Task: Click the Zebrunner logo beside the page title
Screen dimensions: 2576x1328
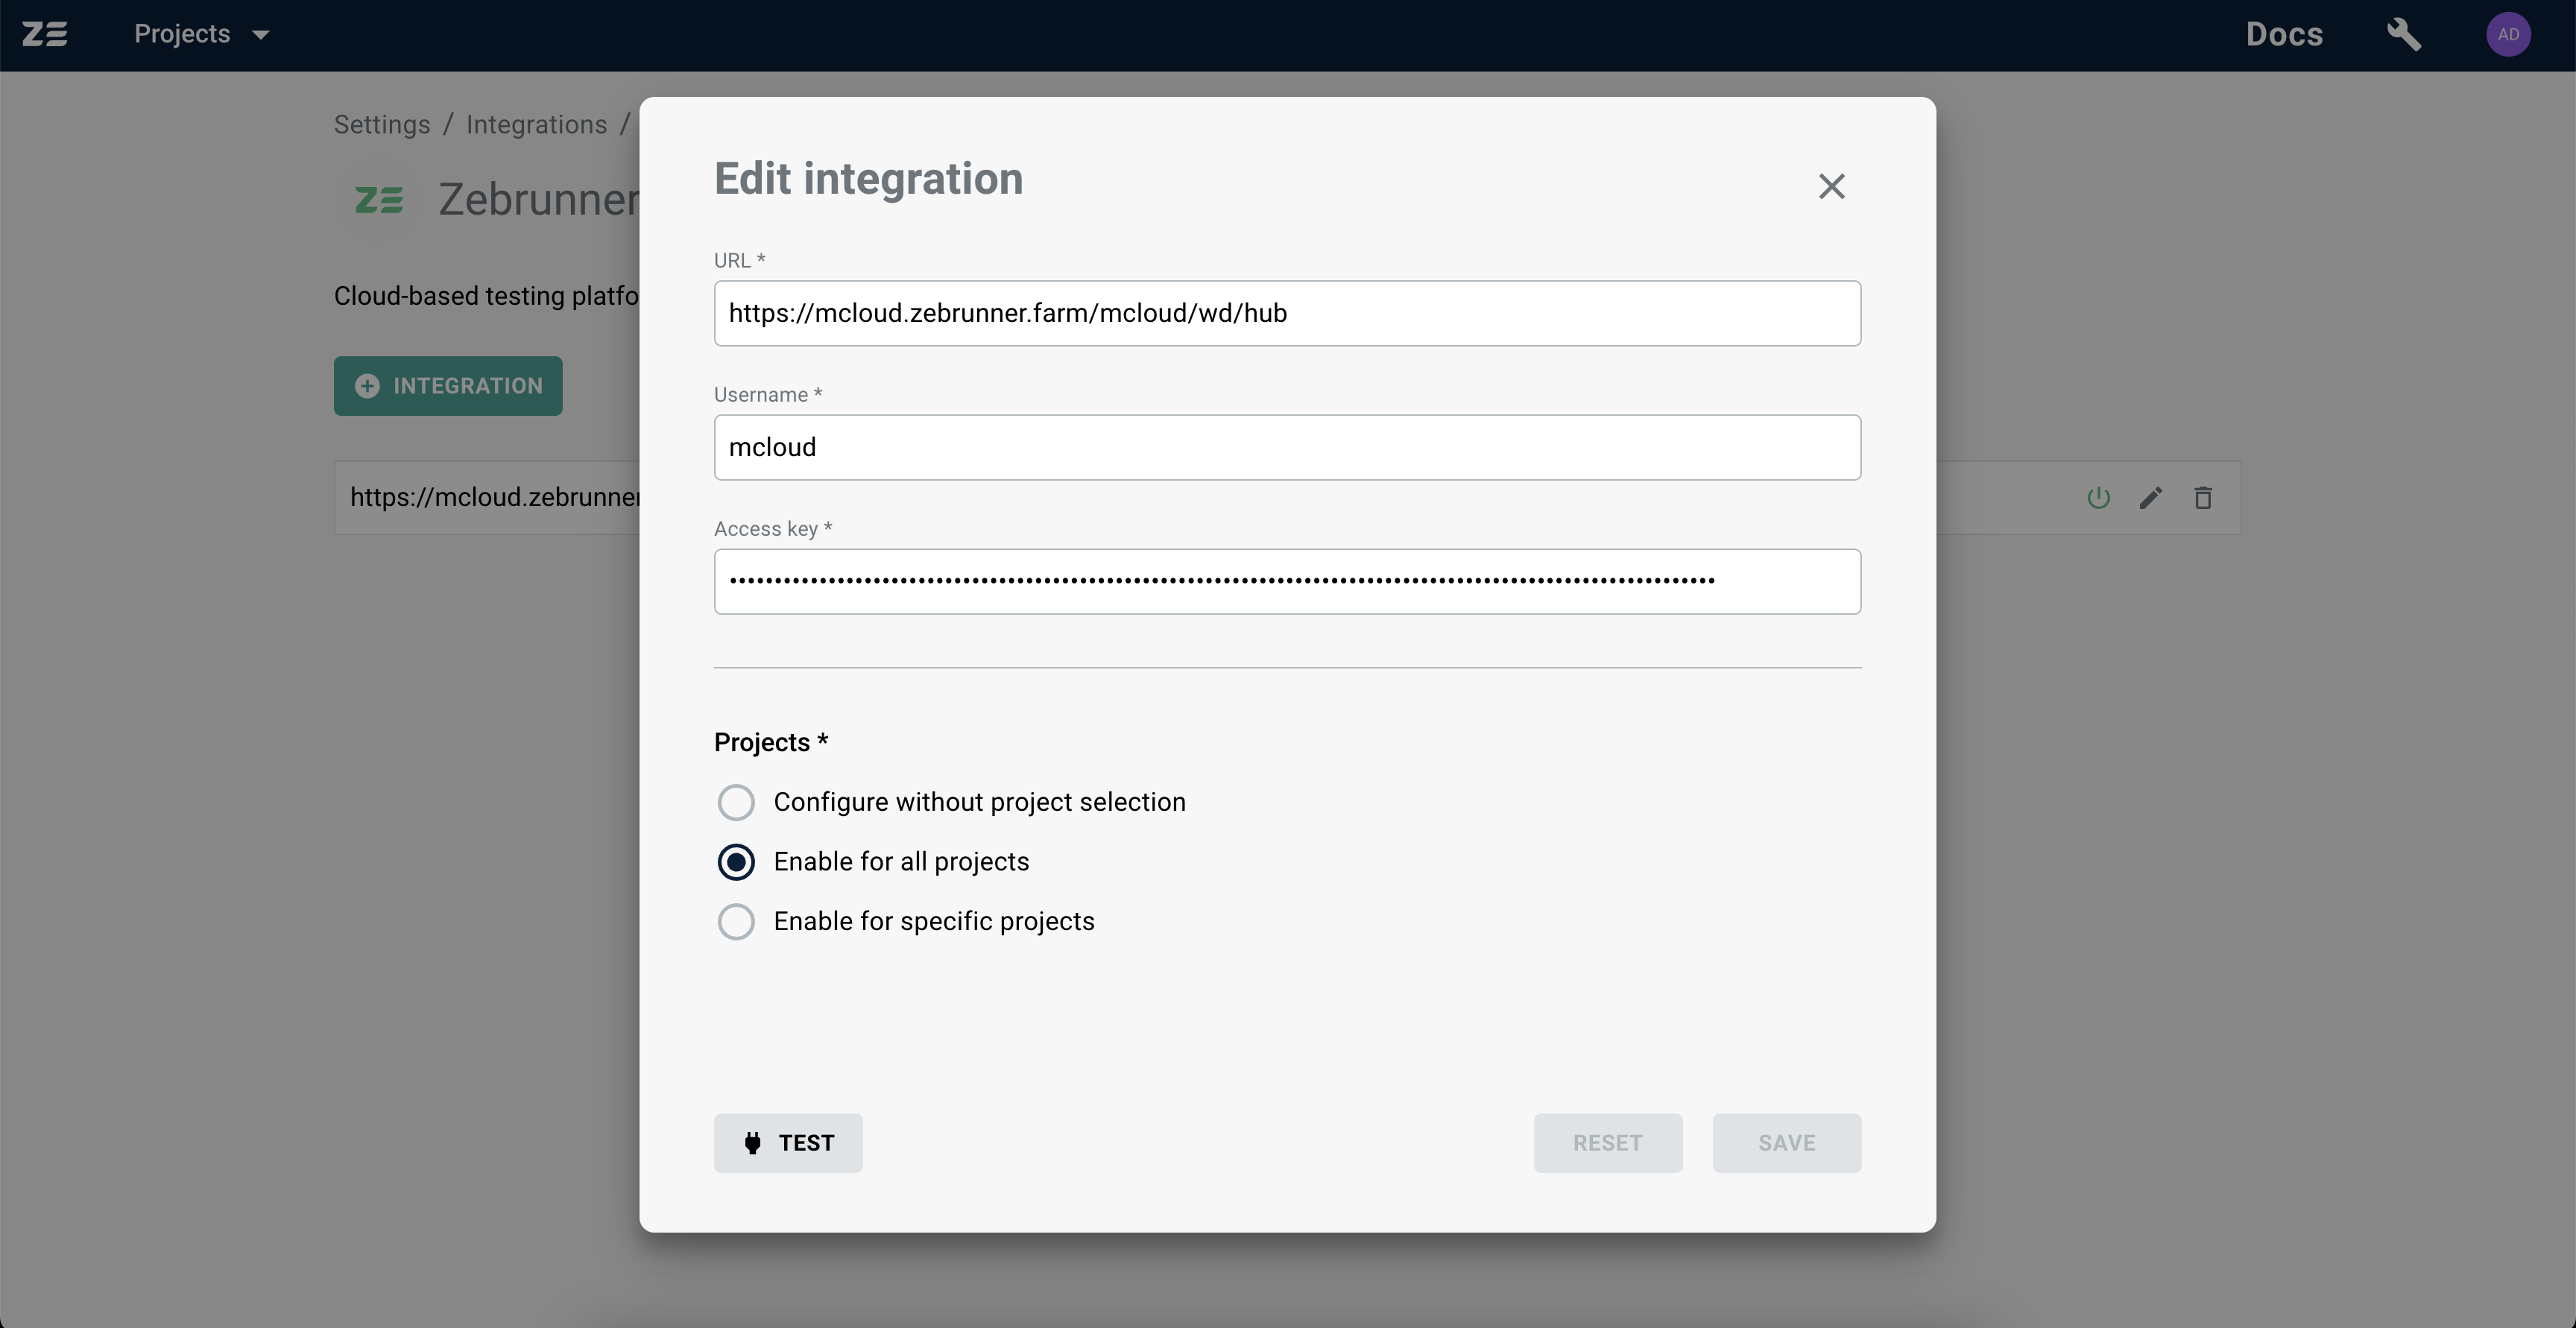Action: (379, 200)
